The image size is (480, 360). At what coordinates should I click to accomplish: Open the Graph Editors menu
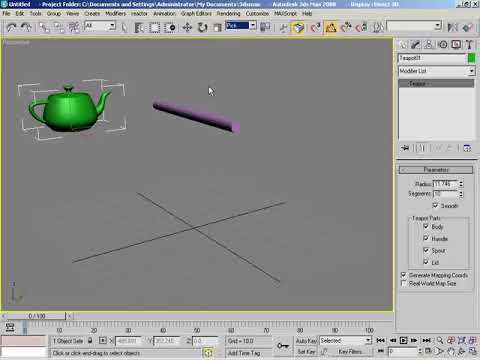tap(196, 14)
